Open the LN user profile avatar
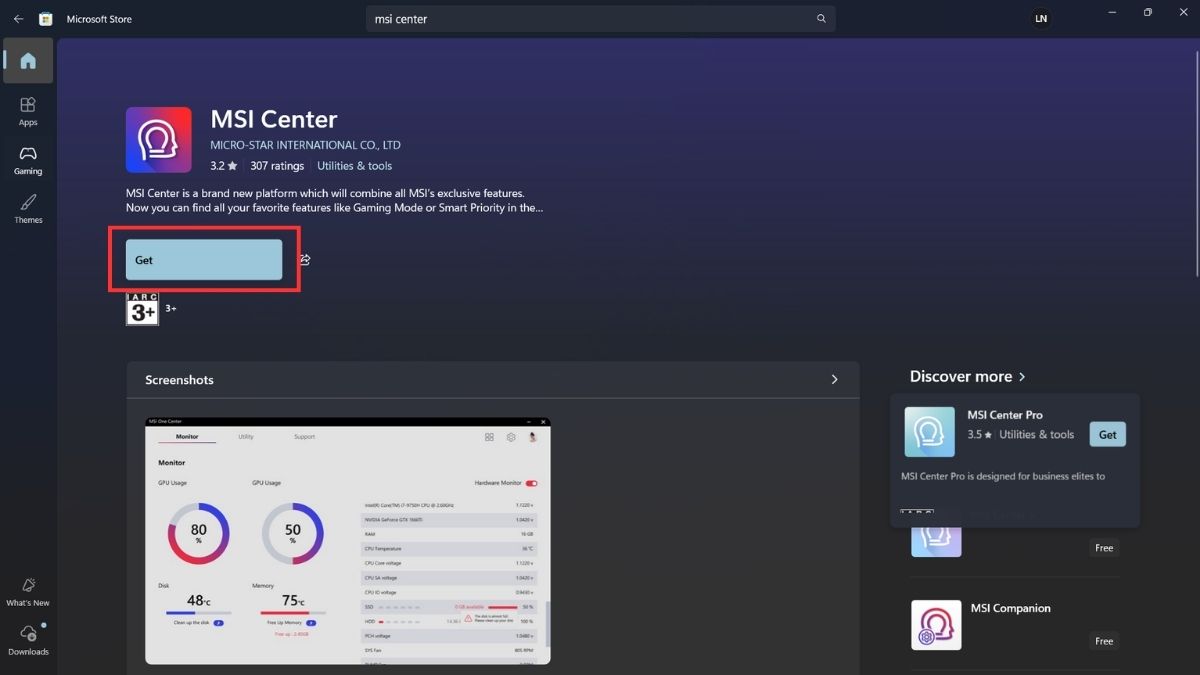Image resolution: width=1200 pixels, height=675 pixels. (1041, 19)
